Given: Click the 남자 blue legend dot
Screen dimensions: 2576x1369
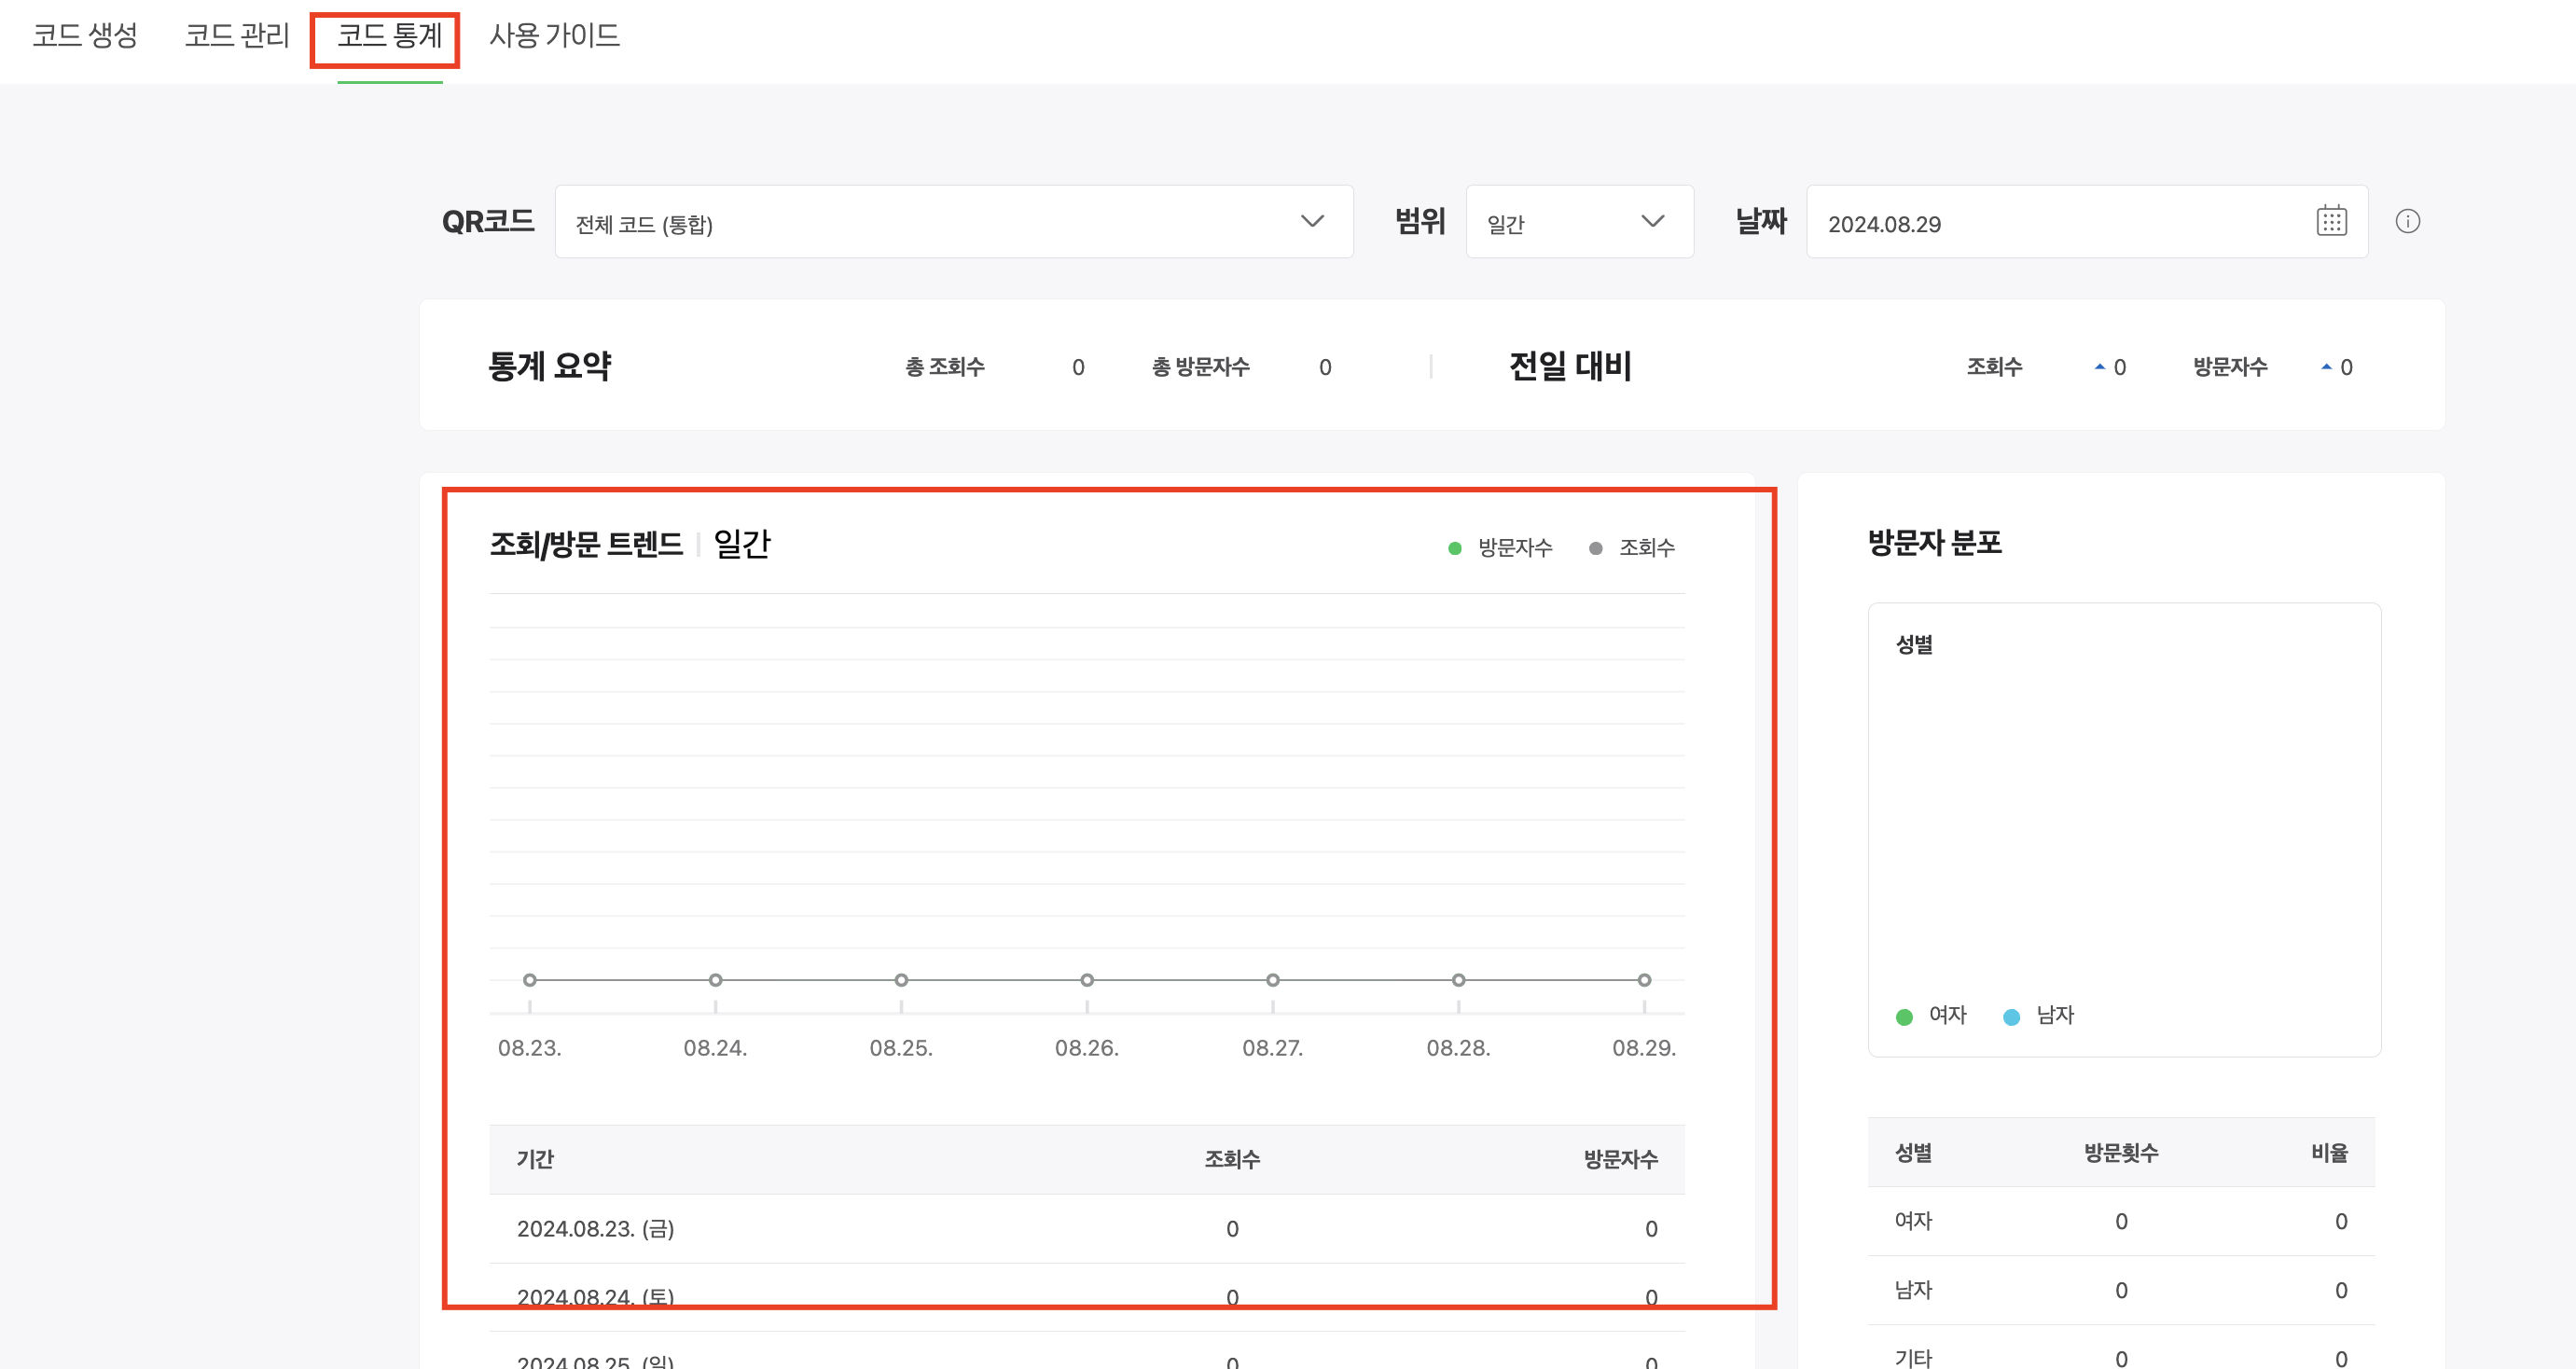Looking at the screenshot, I should (x=2012, y=1017).
